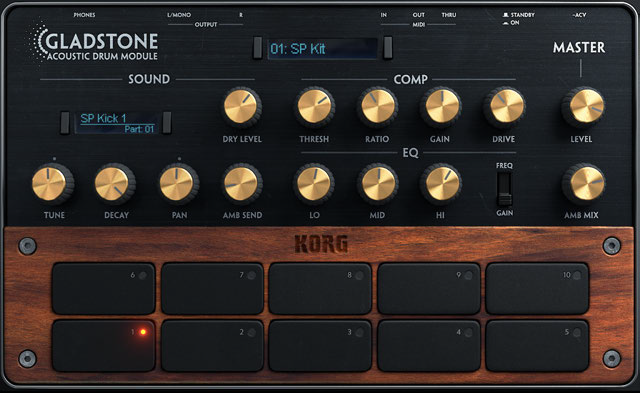Viewport: 640px width, 393px height.
Task: Click the master LEVEL knob
Action: [x=584, y=107]
